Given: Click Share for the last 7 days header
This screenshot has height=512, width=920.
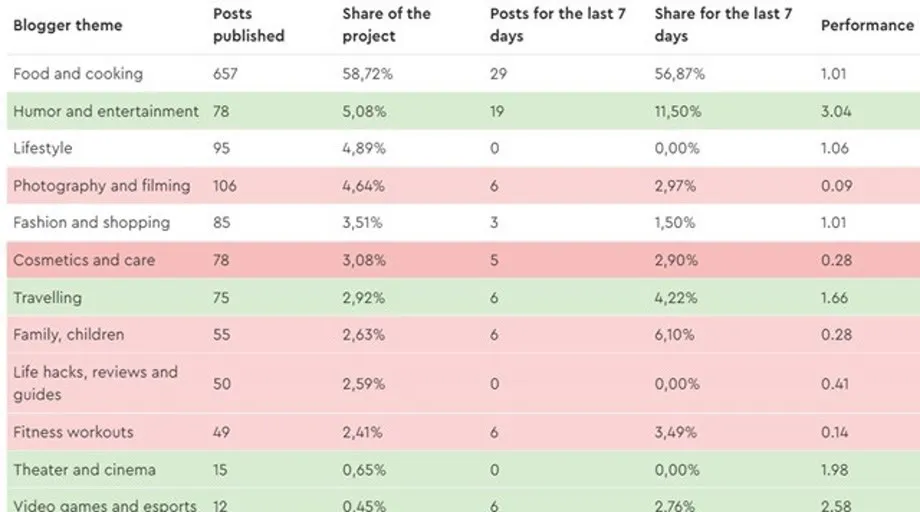Looking at the screenshot, I should point(724,25).
